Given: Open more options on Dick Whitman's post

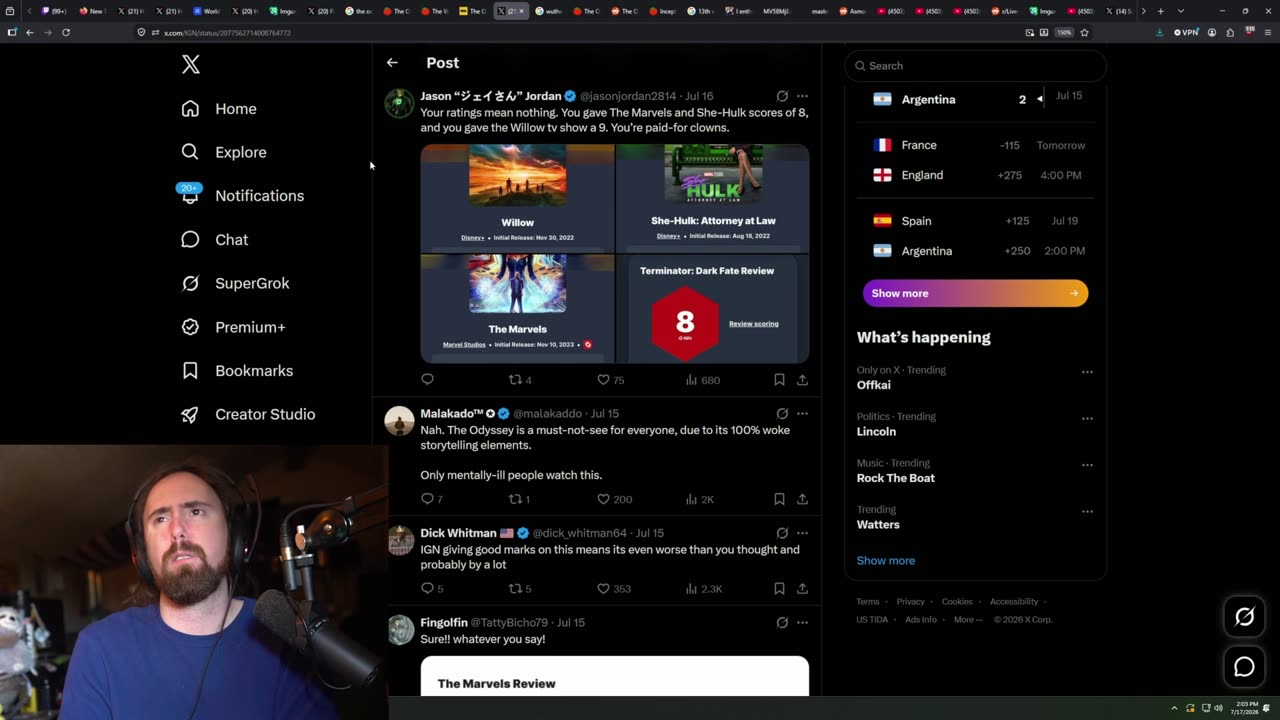Looking at the screenshot, I should [802, 533].
